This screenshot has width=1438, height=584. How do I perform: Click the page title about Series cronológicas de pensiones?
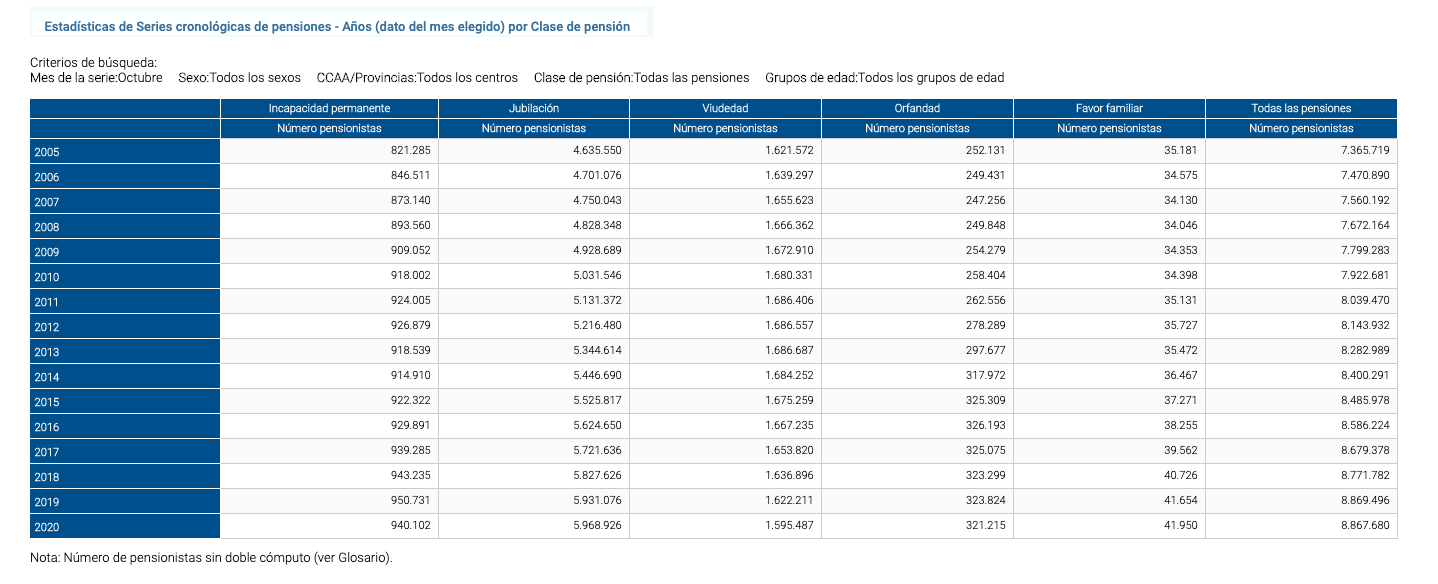point(337,27)
